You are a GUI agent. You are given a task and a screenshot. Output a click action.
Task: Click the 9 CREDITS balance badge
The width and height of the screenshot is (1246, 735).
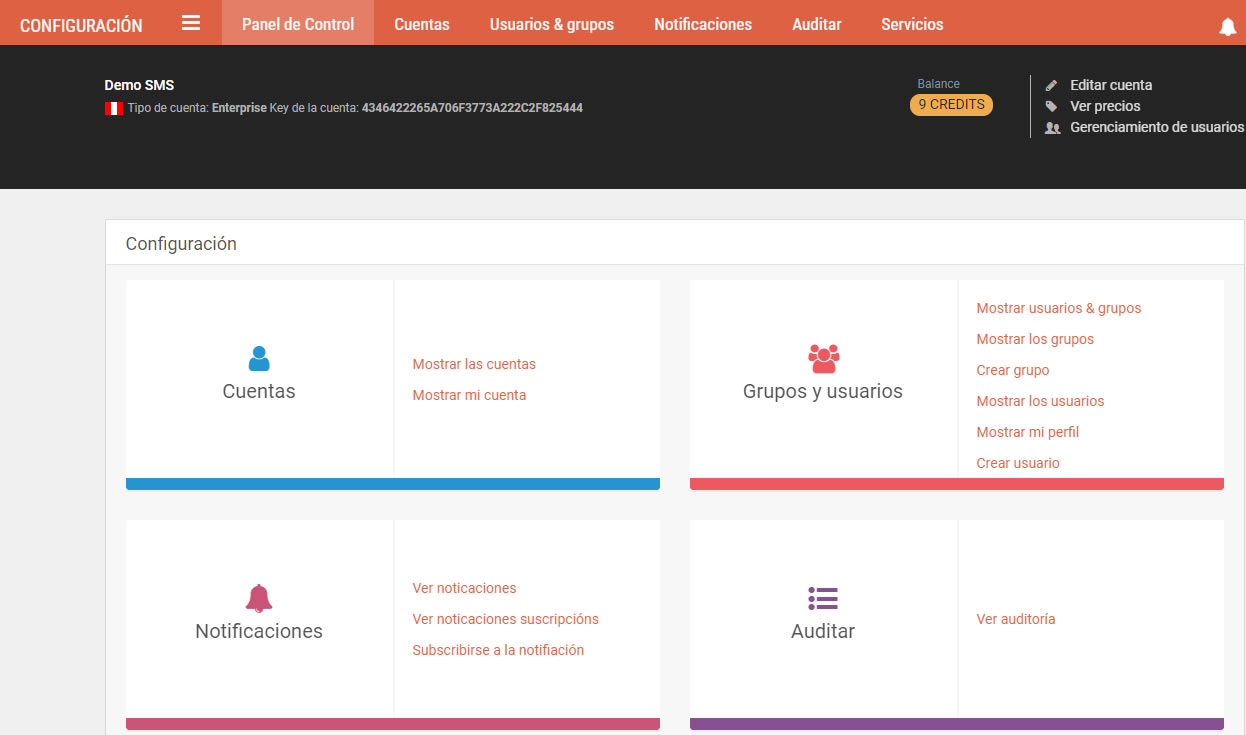951,105
